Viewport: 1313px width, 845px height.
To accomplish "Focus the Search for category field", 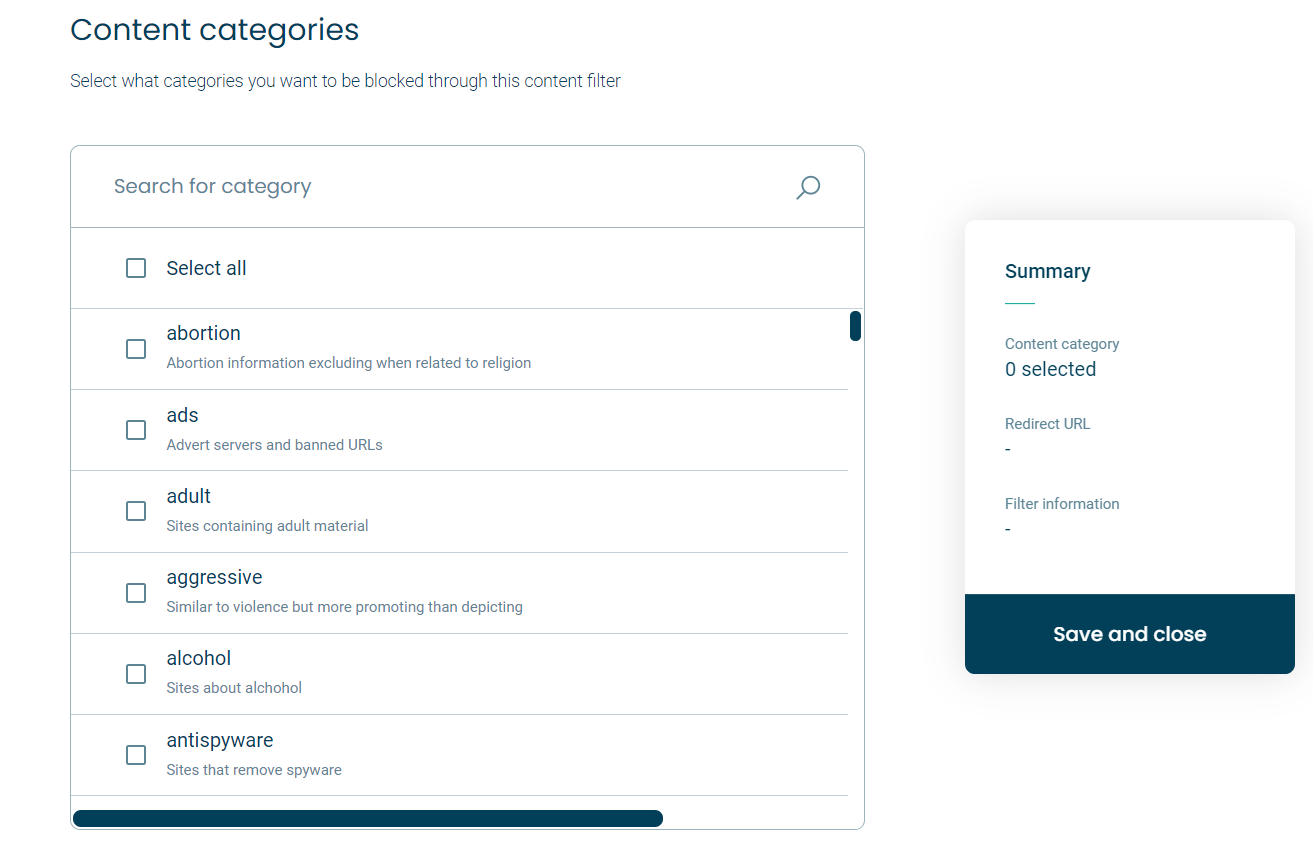I will coord(467,187).
